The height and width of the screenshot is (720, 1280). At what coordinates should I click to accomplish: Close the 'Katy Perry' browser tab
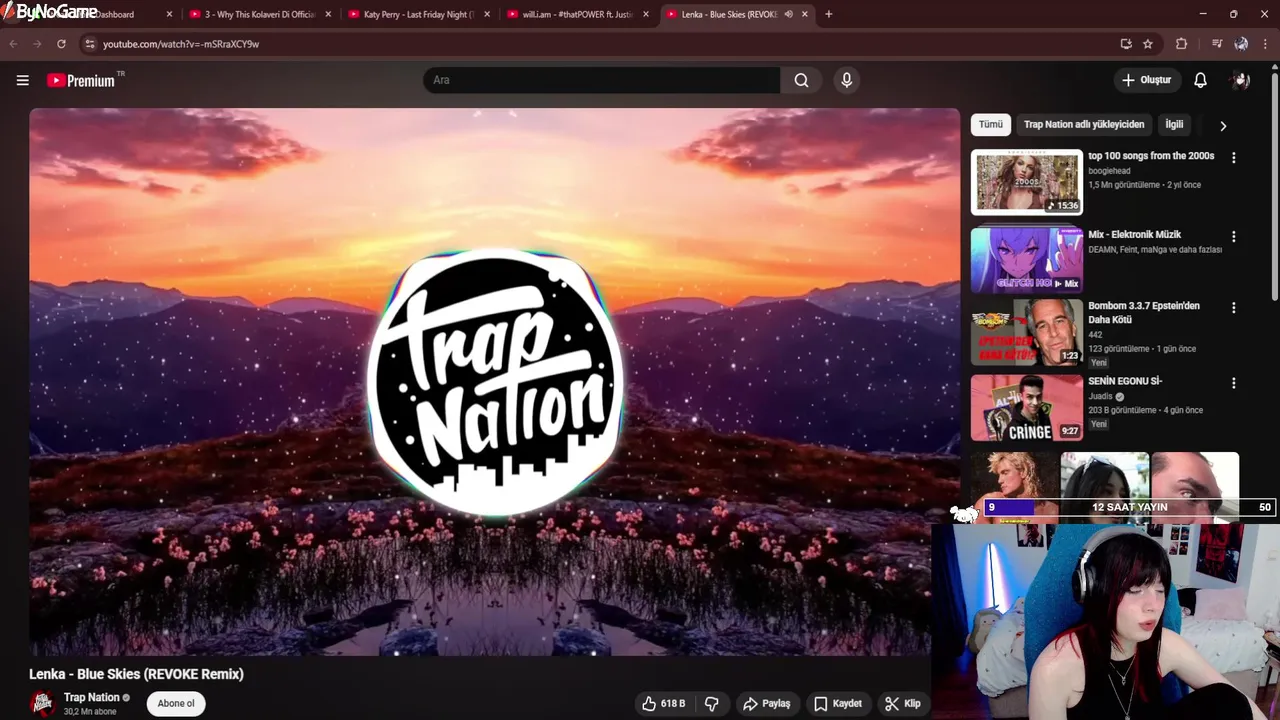487,14
